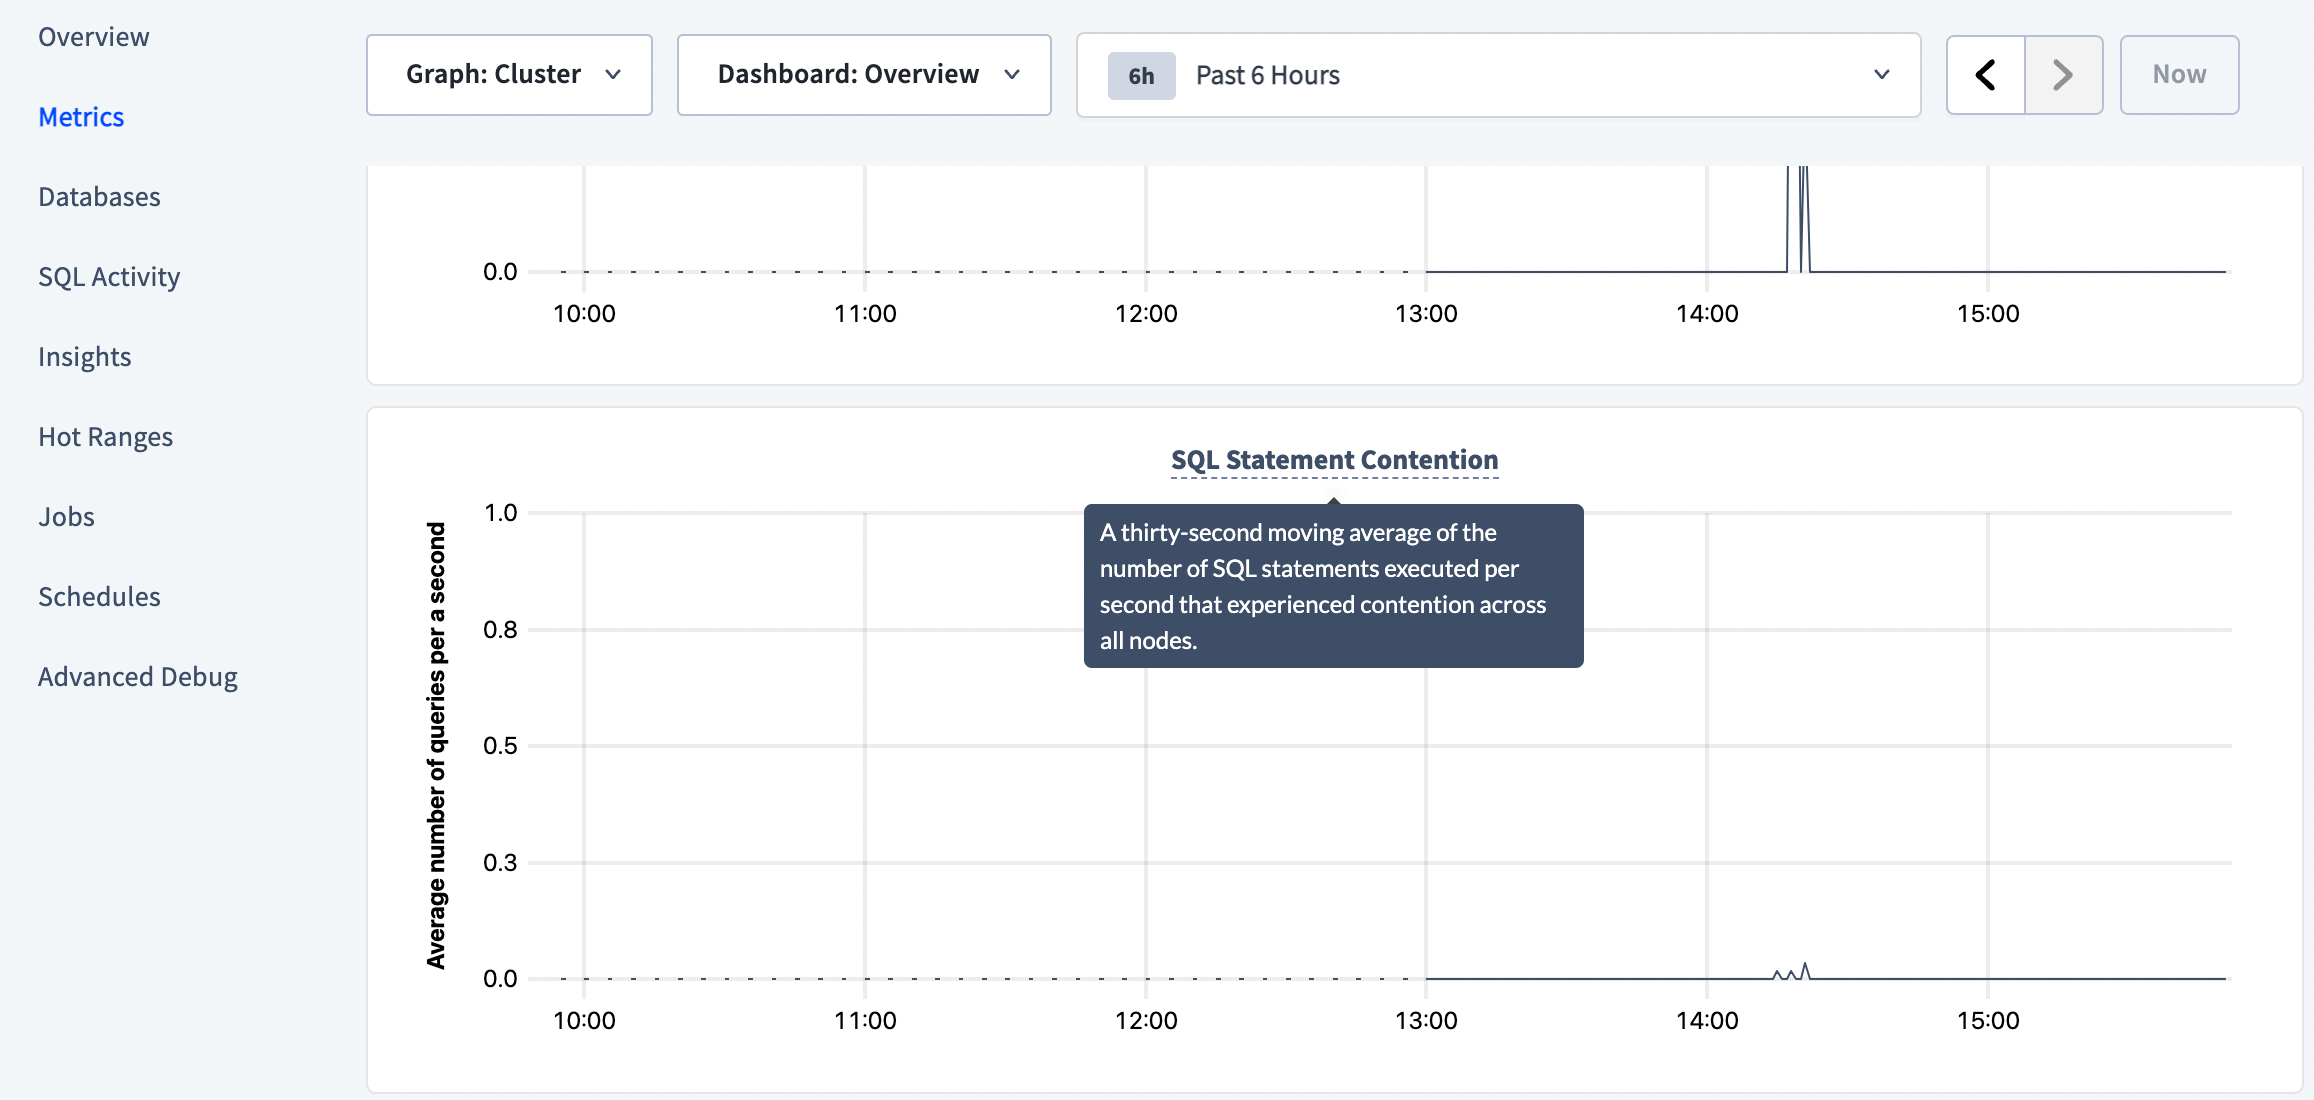
Task: Click the SQL Statement Contention chart title link
Action: tap(1333, 460)
